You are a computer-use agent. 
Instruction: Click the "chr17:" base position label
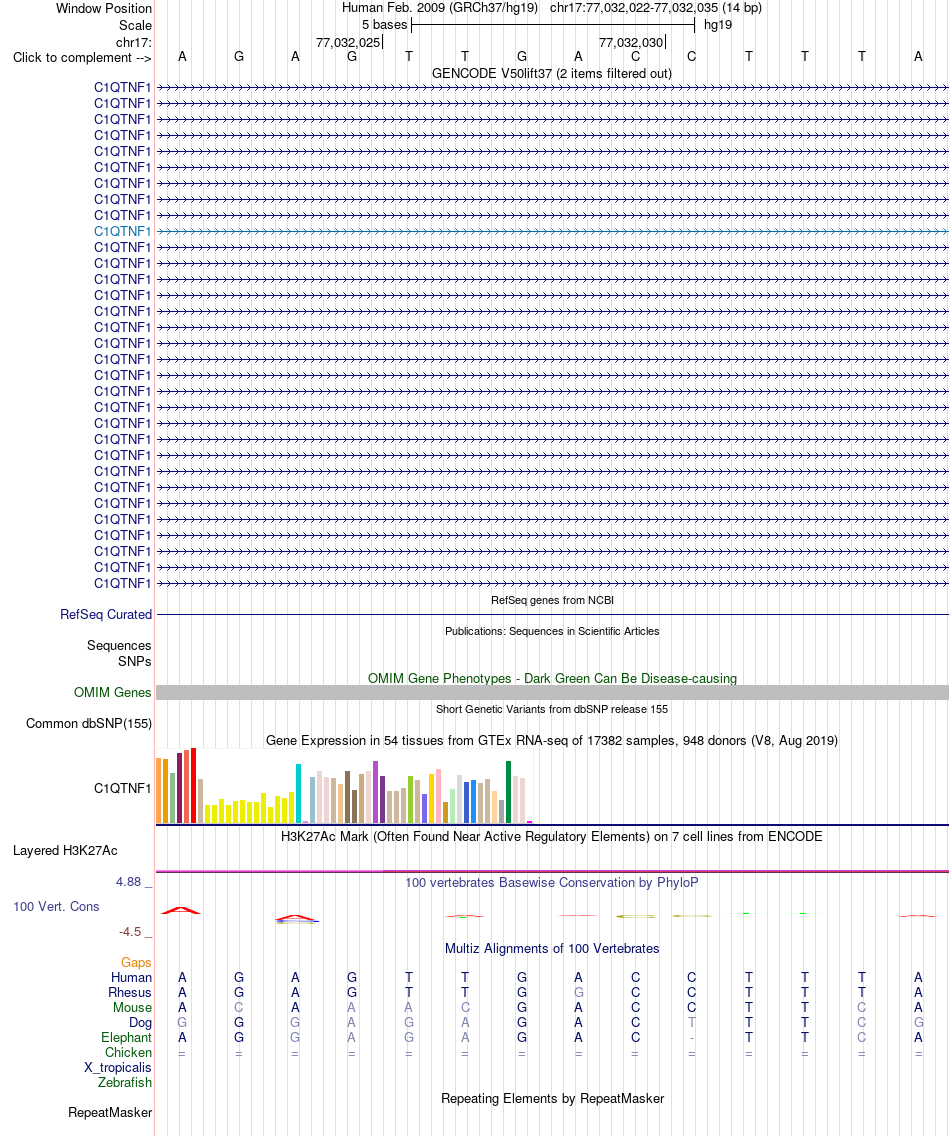[x=133, y=43]
